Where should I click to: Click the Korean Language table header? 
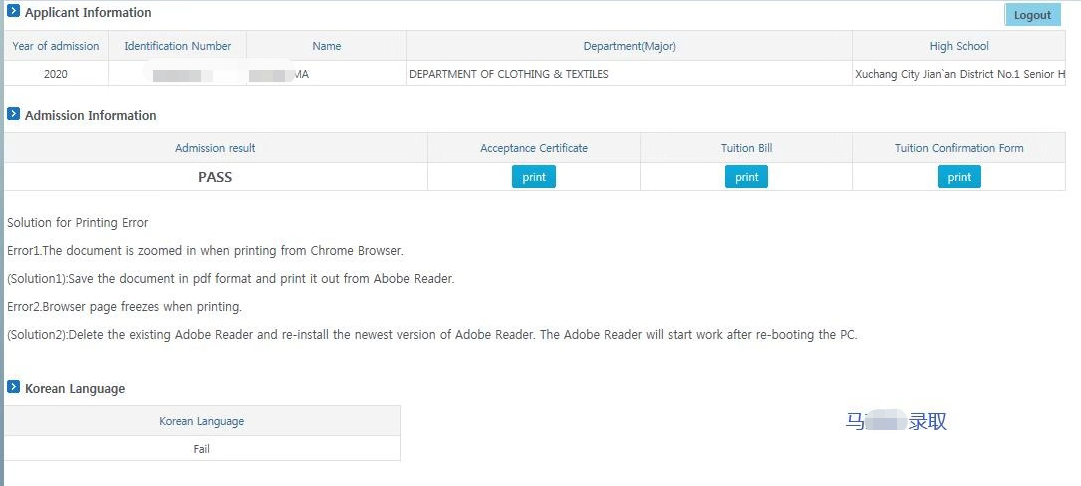coord(202,421)
